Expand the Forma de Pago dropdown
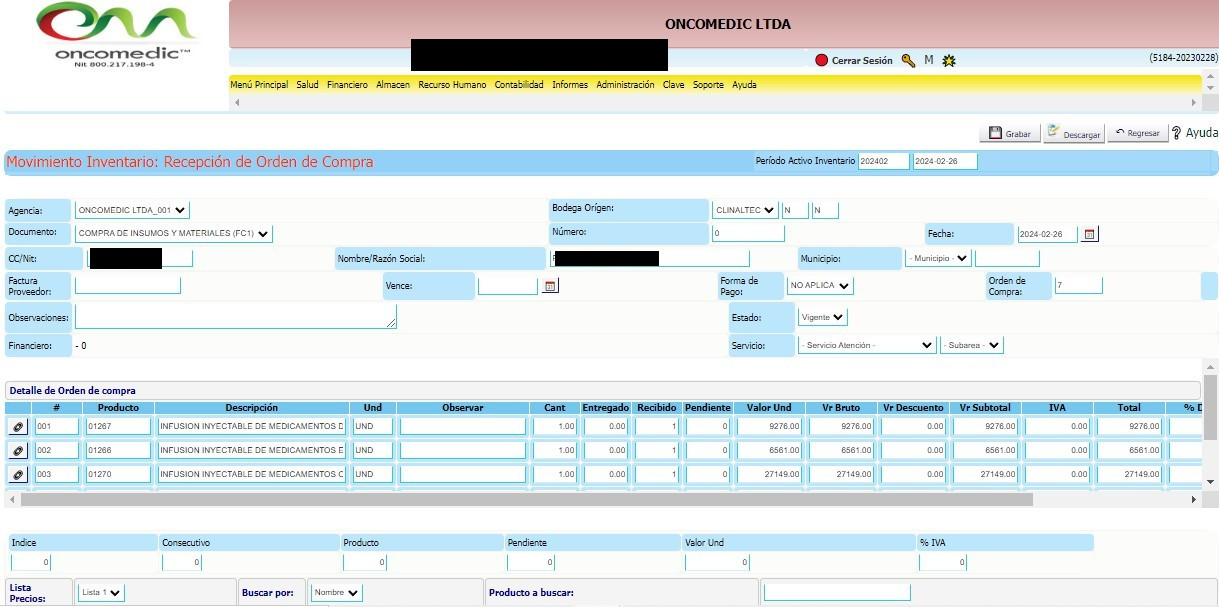The width and height of the screenshot is (1219, 607). (820, 286)
